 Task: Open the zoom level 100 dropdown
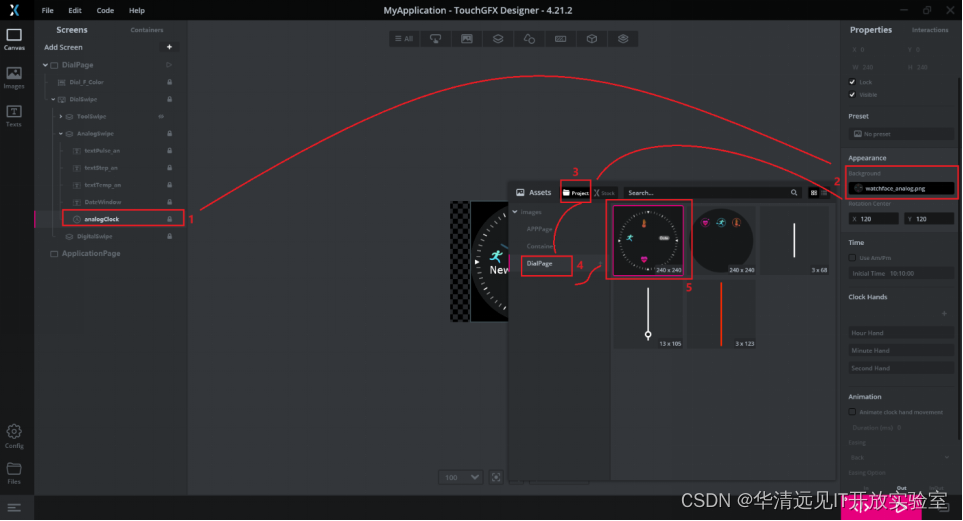coord(461,477)
